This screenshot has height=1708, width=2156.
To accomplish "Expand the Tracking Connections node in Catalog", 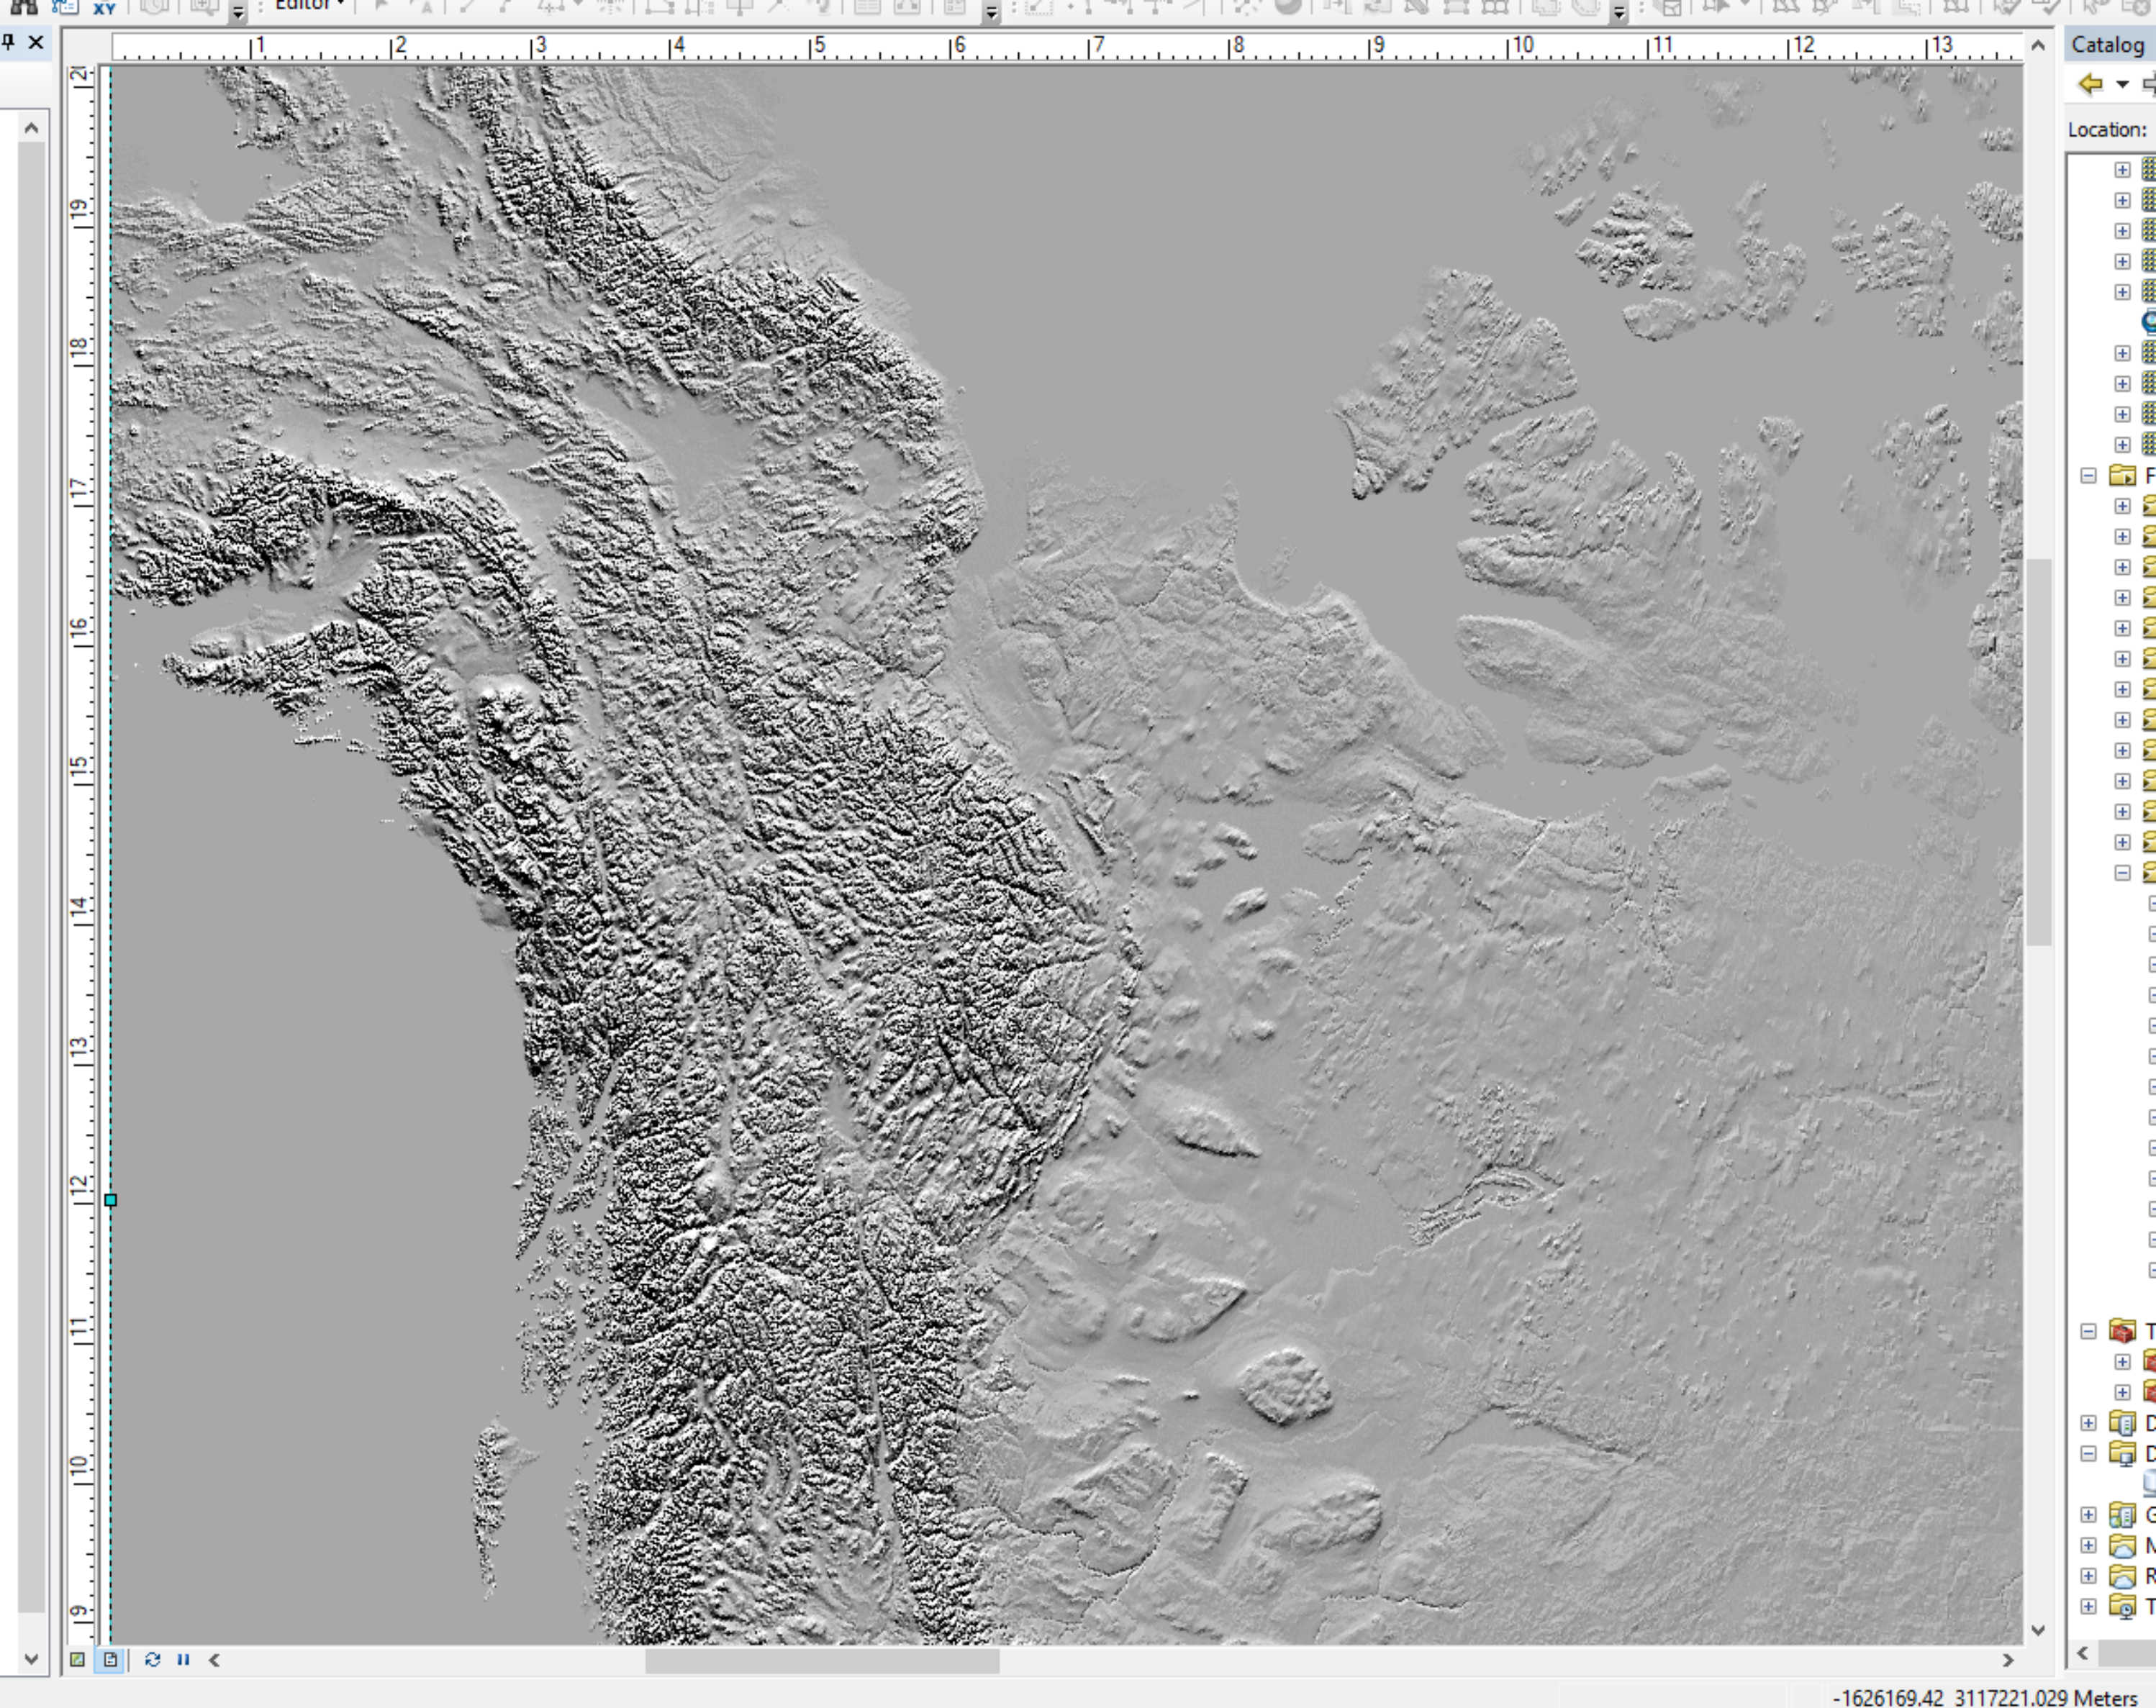I will pyautogui.click(x=2088, y=1606).
